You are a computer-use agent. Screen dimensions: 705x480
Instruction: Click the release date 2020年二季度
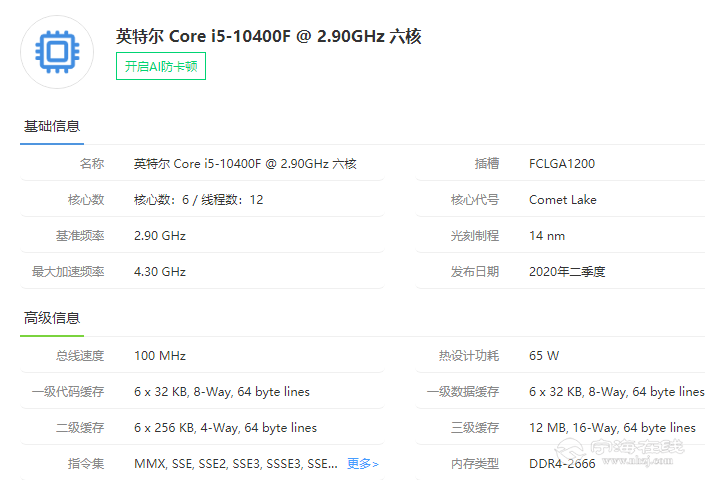567,272
